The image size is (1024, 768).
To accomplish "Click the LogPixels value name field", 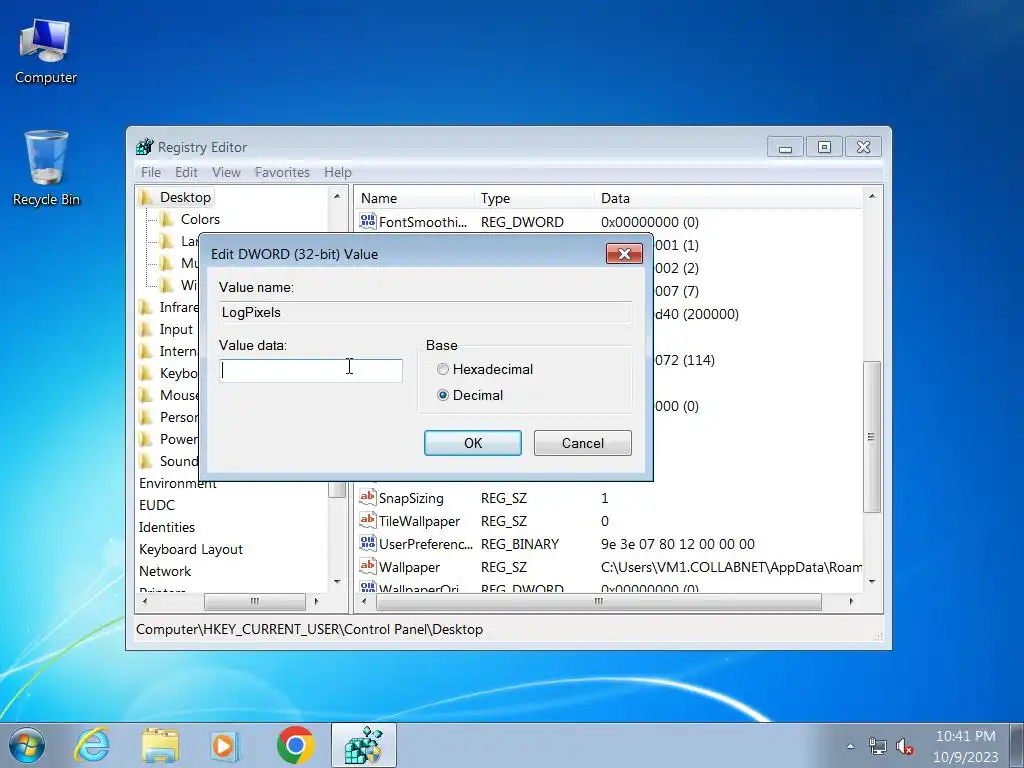I will click(x=426, y=312).
